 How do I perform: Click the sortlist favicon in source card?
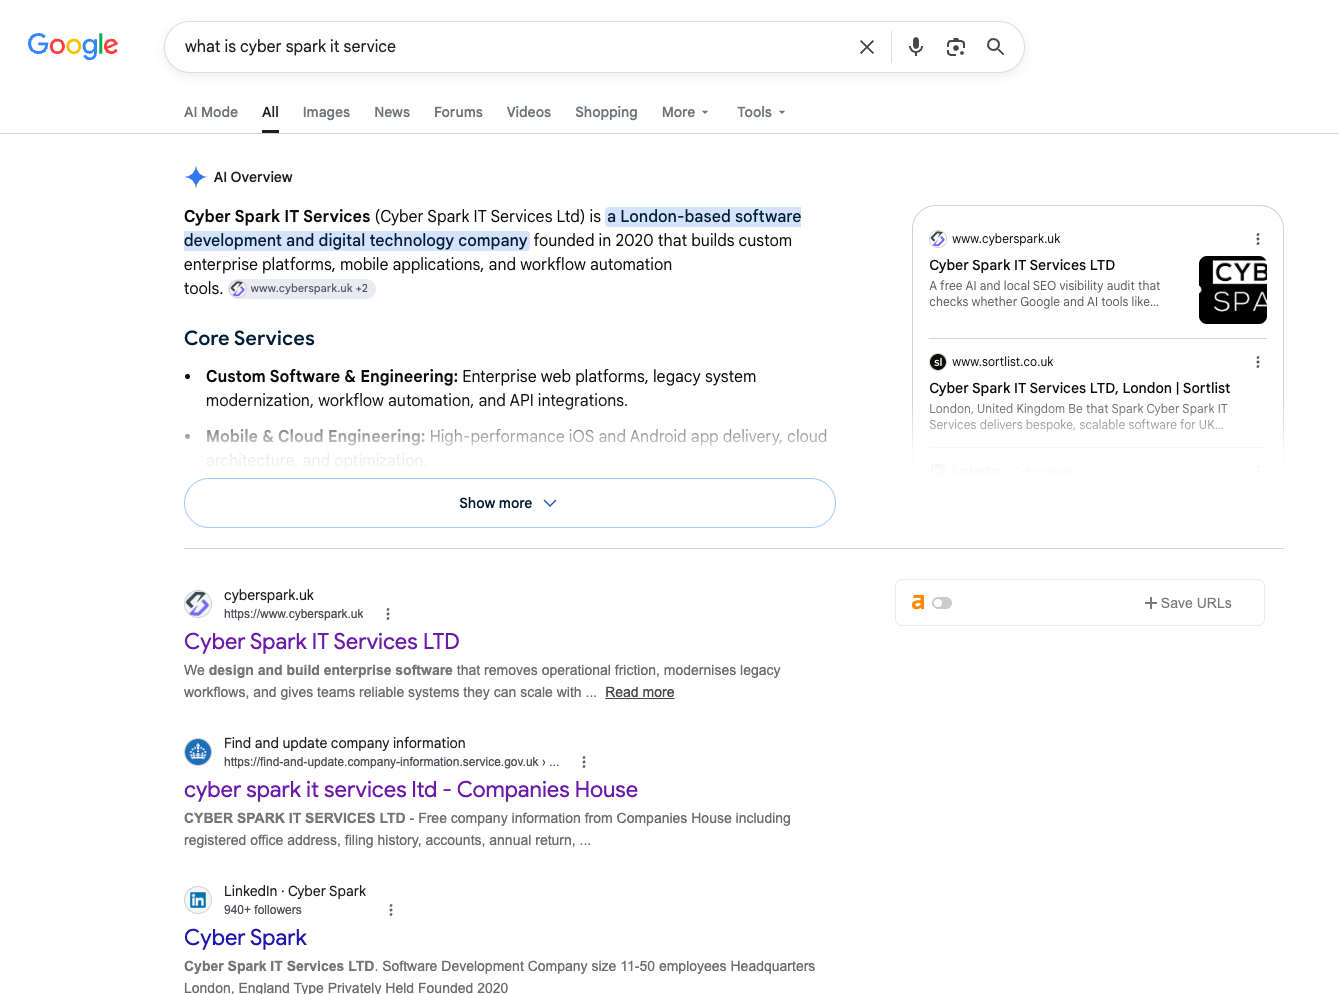[x=938, y=362]
